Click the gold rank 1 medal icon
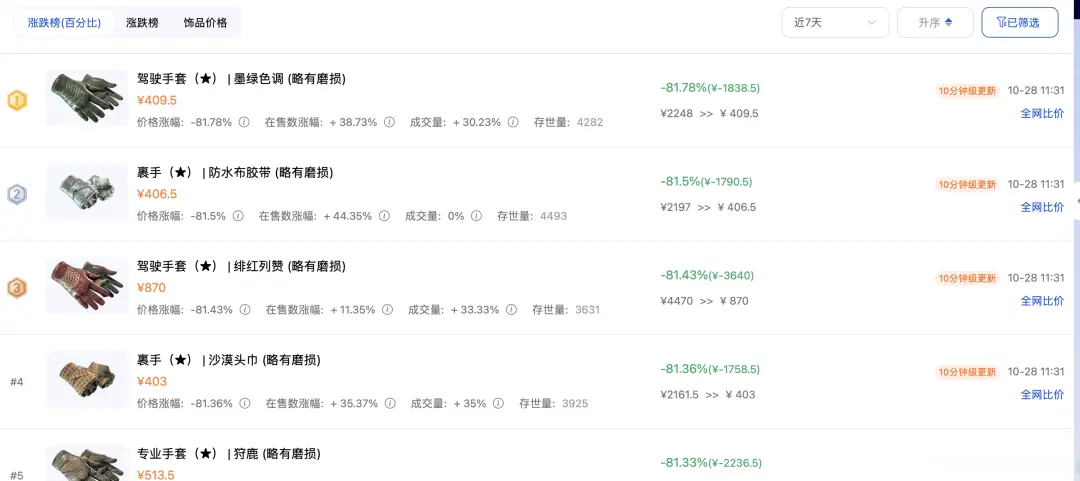This screenshot has width=1080, height=481. [x=17, y=100]
